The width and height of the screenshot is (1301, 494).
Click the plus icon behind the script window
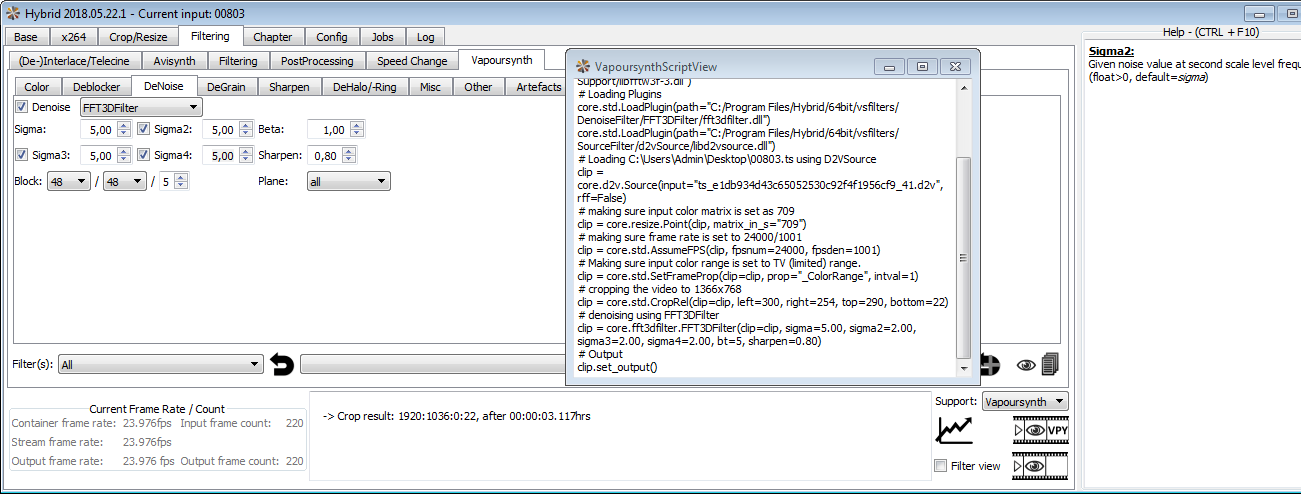(990, 365)
